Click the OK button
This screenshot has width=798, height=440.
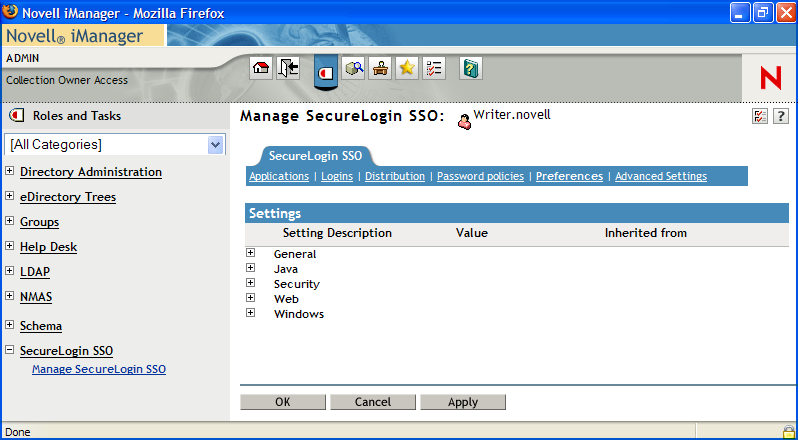pyautogui.click(x=283, y=402)
